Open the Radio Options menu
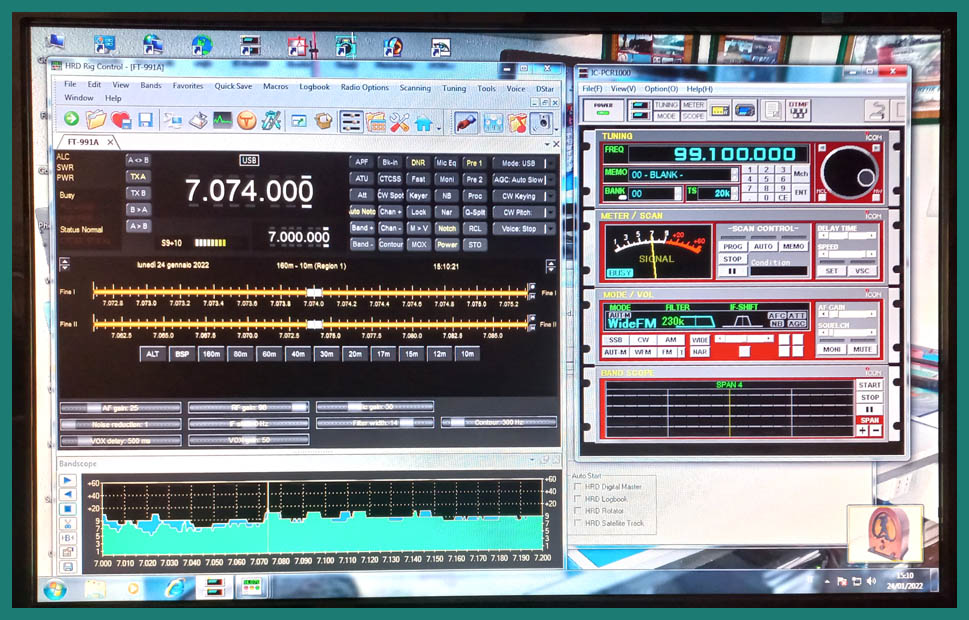 (364, 87)
